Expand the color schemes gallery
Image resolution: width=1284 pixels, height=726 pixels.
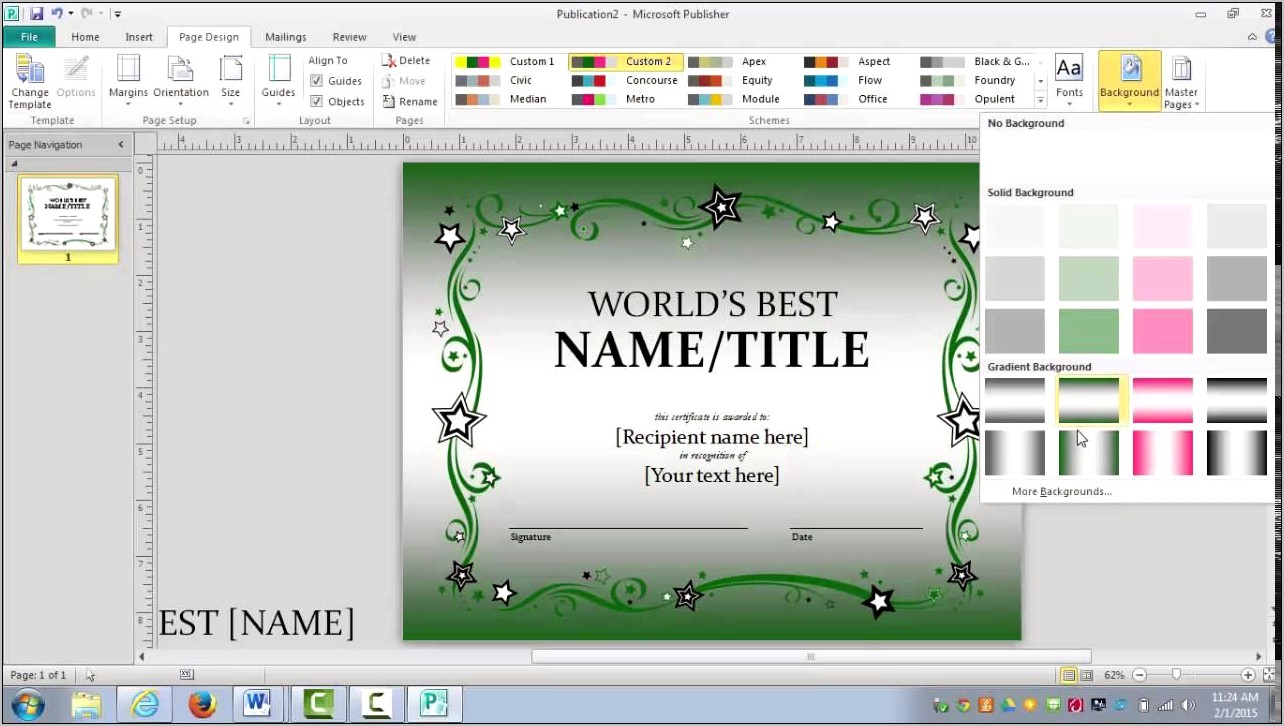(x=1040, y=100)
